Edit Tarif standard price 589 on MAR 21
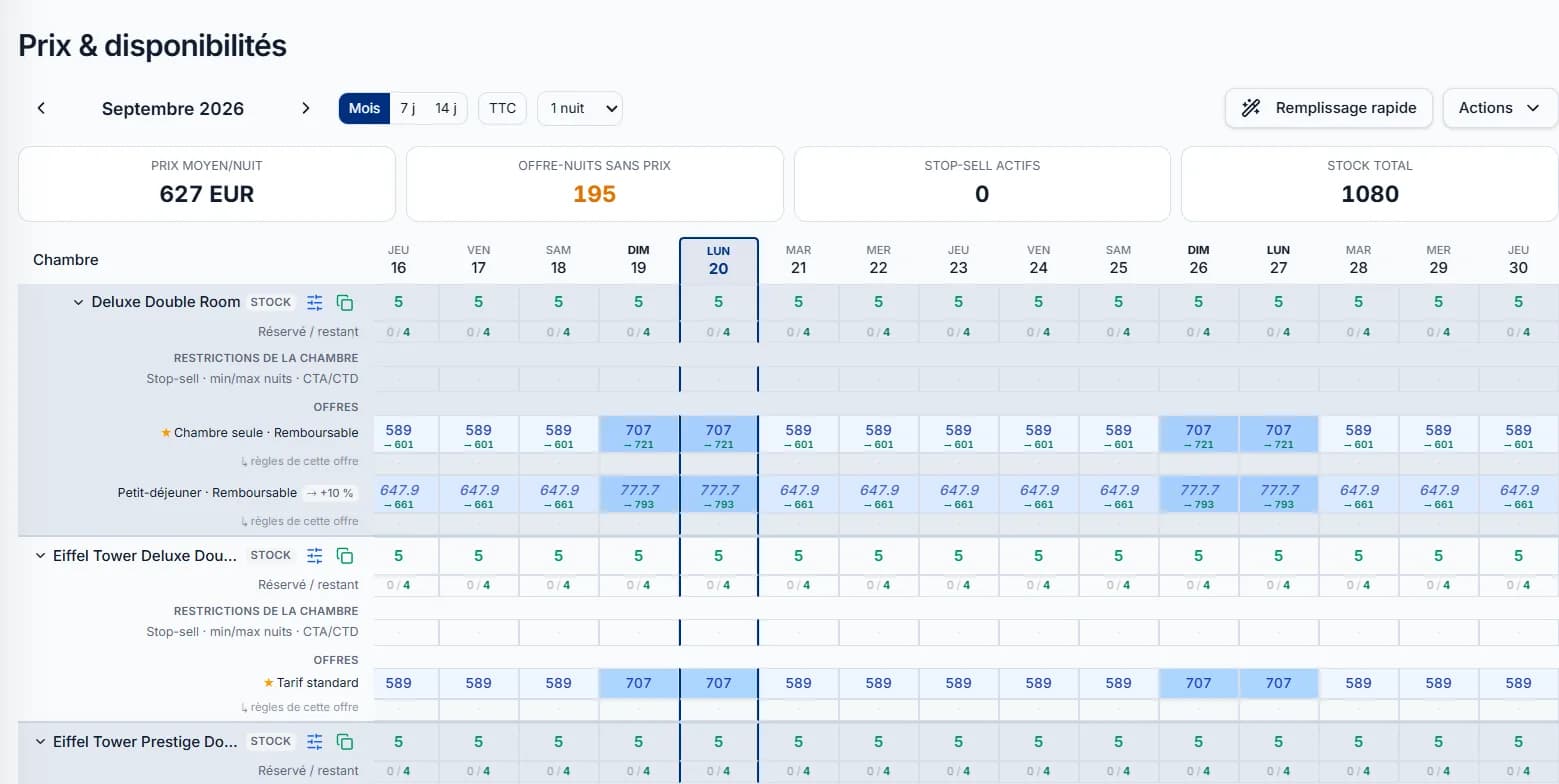Viewport: 1559px width, 784px height. pyautogui.click(x=798, y=683)
